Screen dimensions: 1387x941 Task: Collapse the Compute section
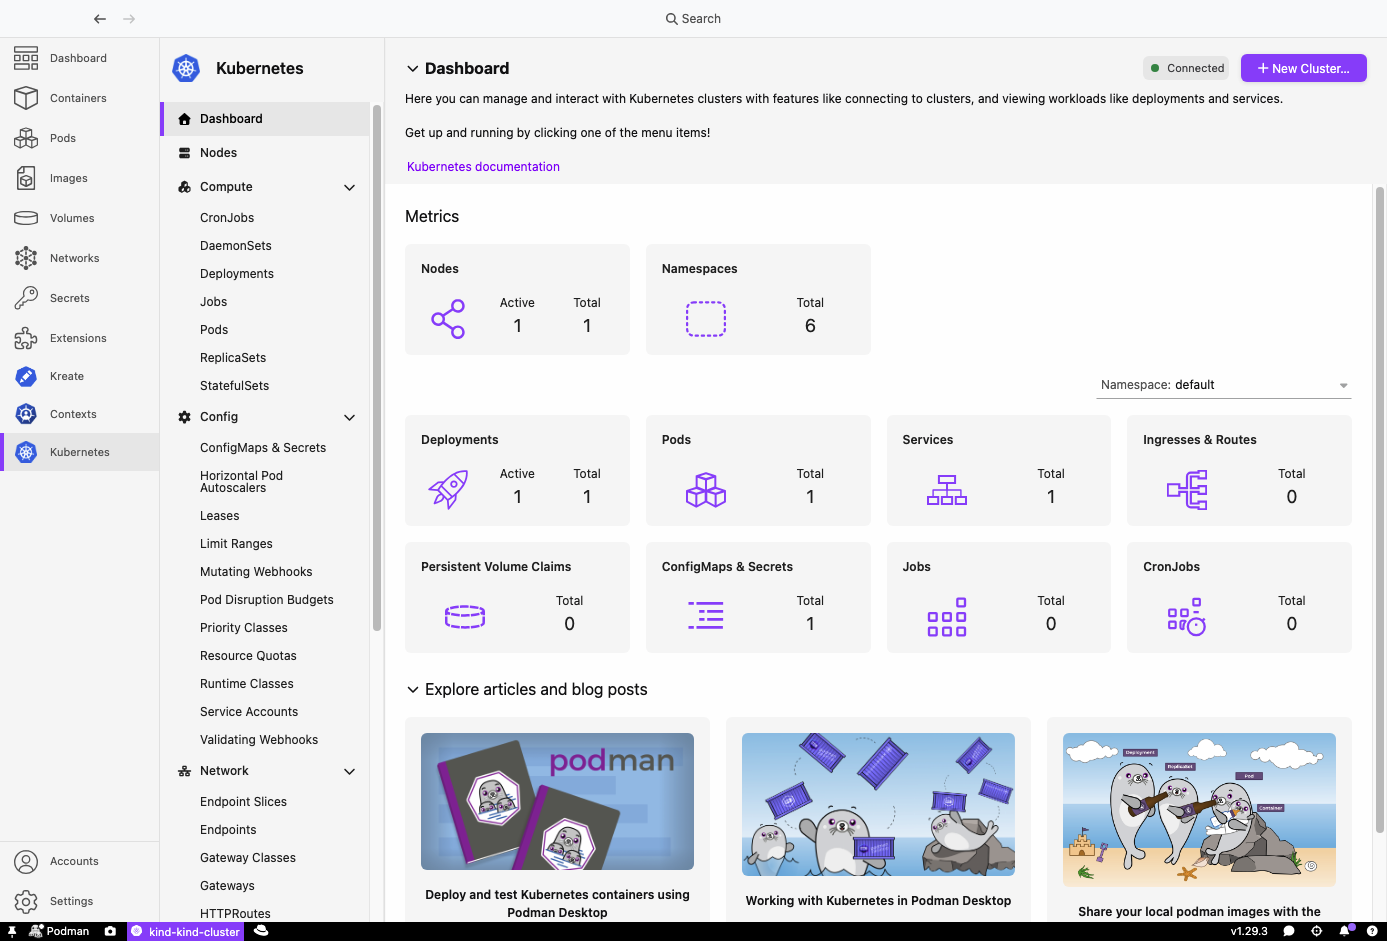coord(349,187)
